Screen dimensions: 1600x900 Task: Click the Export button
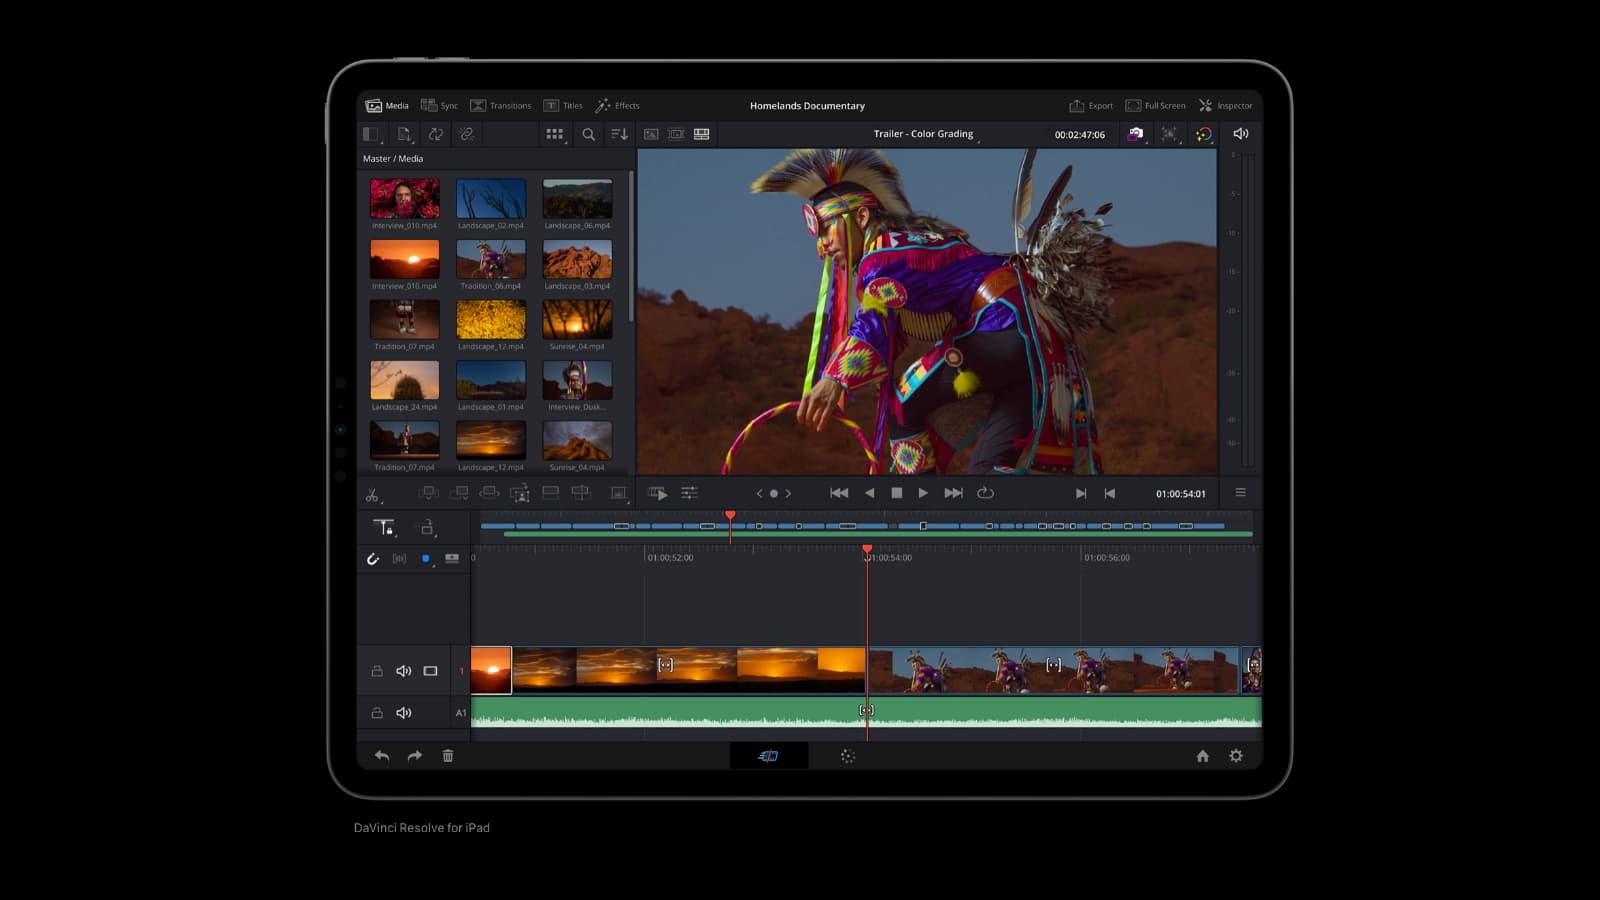pos(1091,105)
